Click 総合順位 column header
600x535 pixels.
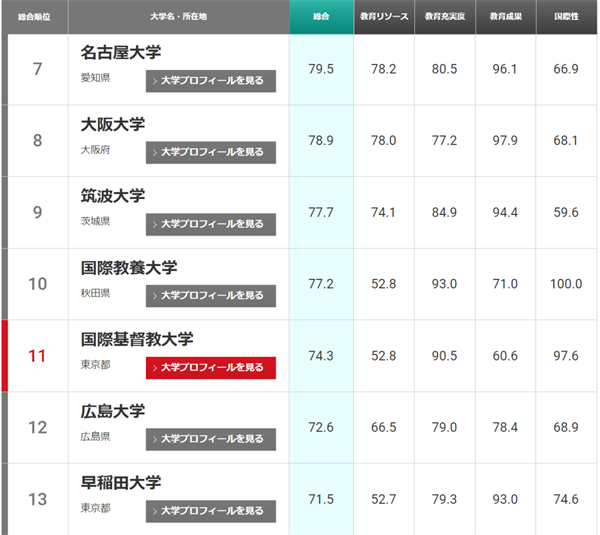pyautogui.click(x=35, y=17)
